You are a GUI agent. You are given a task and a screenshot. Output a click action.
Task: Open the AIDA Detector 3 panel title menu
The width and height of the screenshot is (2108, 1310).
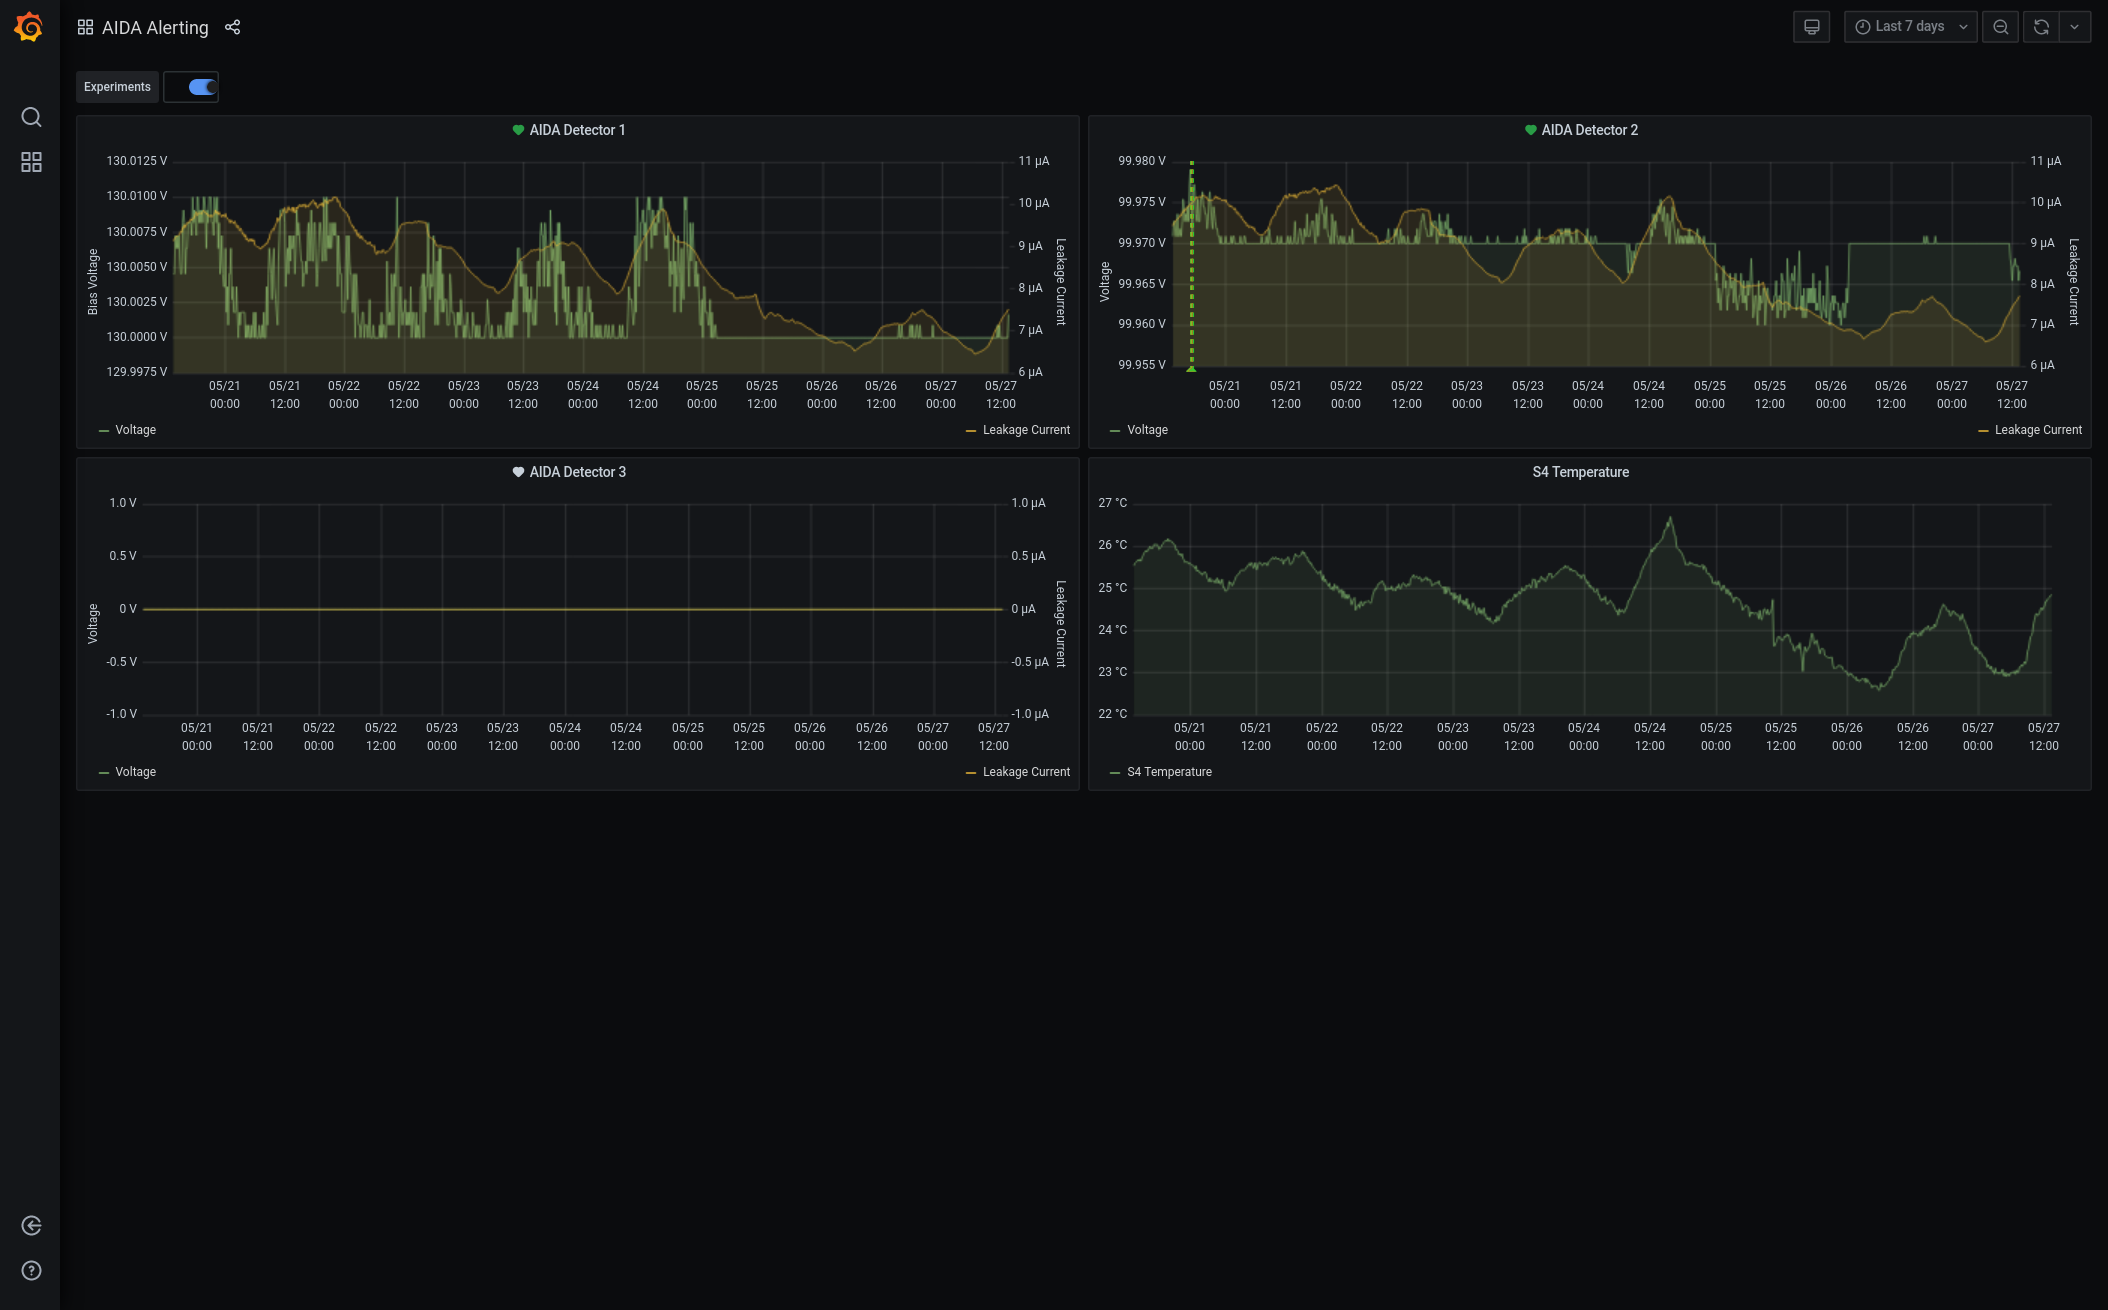(577, 472)
